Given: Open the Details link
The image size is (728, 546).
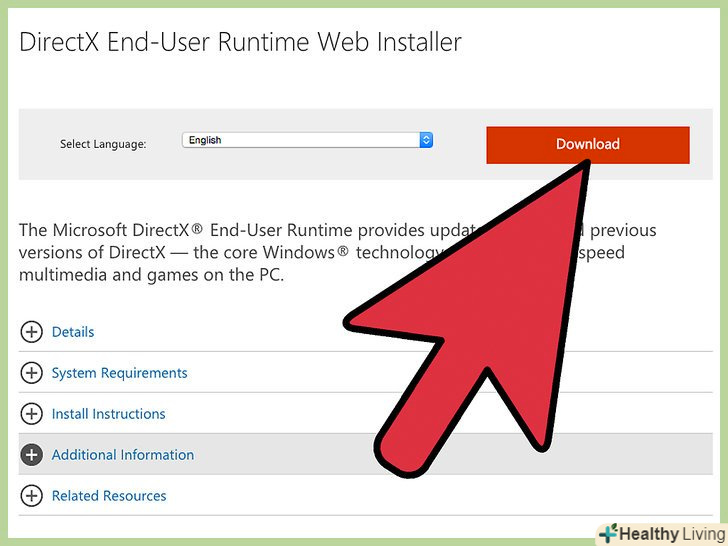Looking at the screenshot, I should pyautogui.click(x=73, y=332).
